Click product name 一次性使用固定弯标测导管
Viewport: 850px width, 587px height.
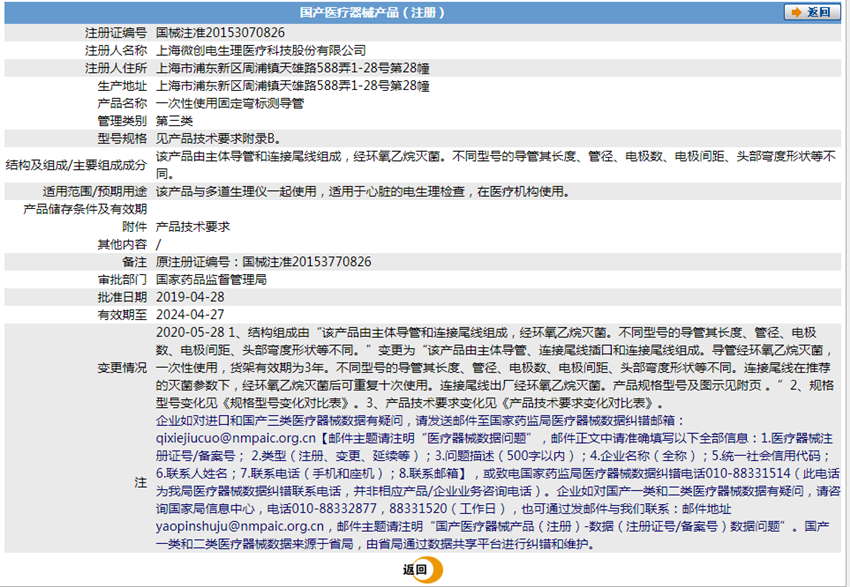pyautogui.click(x=230, y=103)
